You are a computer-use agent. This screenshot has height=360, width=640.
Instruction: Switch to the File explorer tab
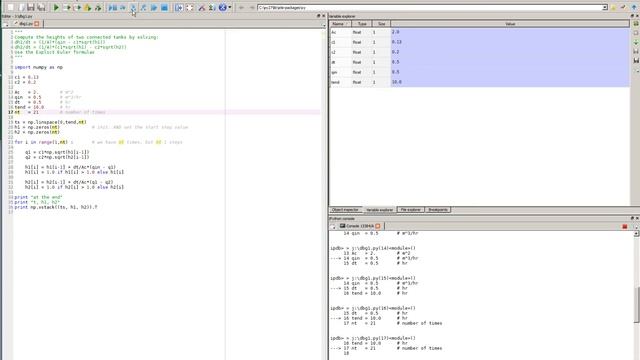pyautogui.click(x=410, y=210)
